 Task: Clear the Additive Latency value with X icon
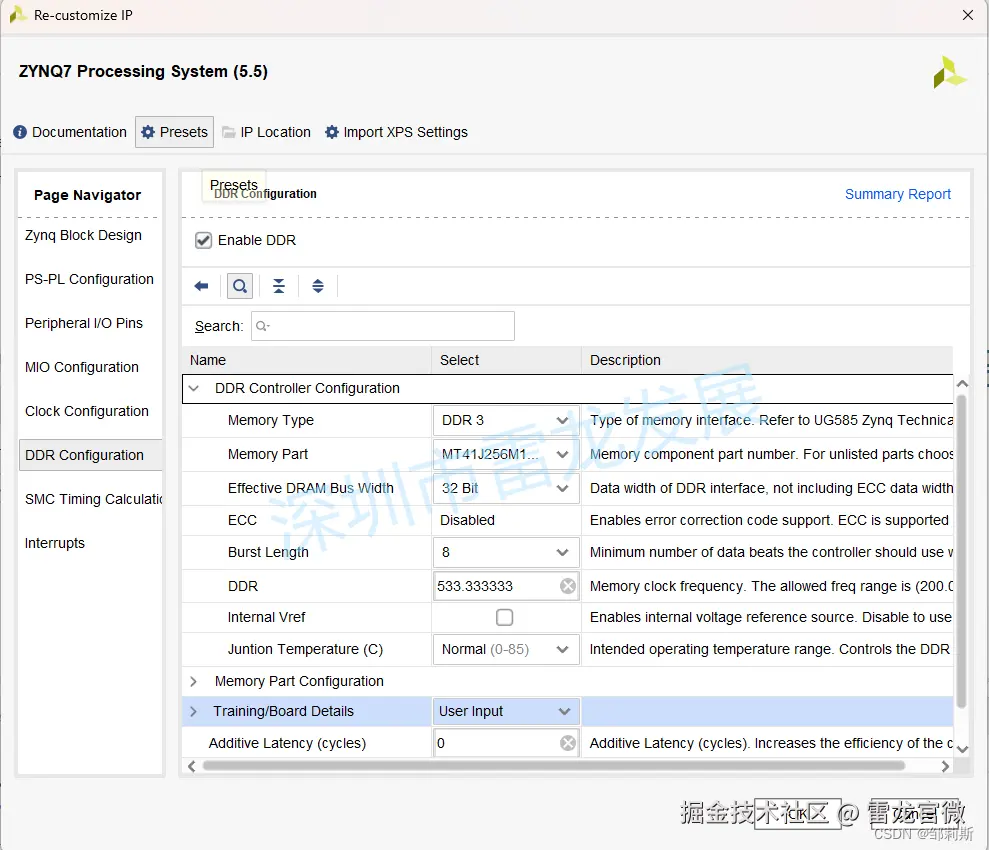(568, 743)
